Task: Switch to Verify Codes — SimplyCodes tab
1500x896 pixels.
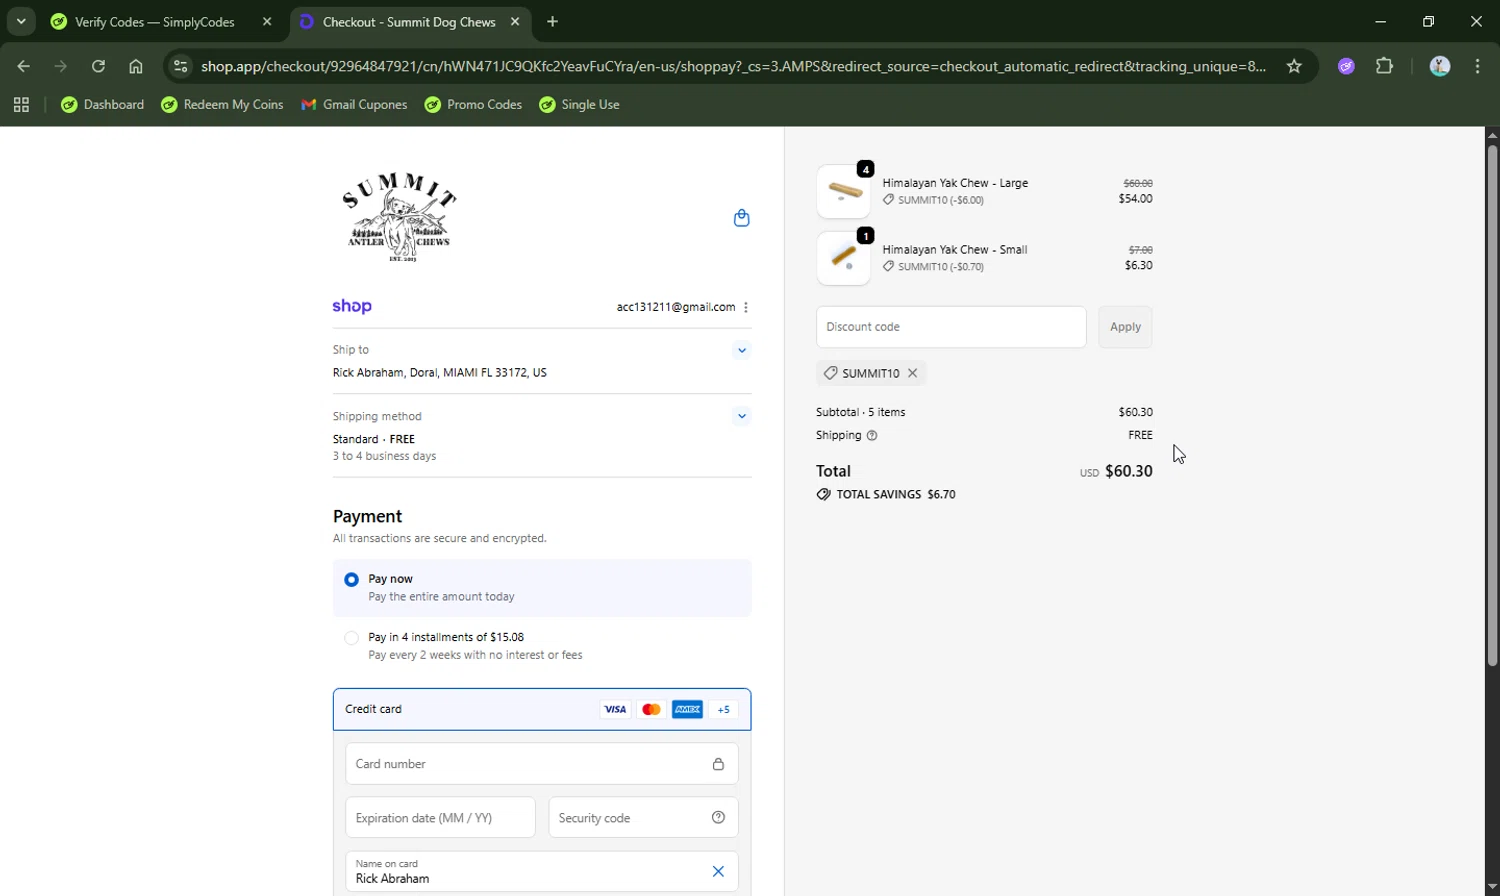Action: tap(163, 21)
